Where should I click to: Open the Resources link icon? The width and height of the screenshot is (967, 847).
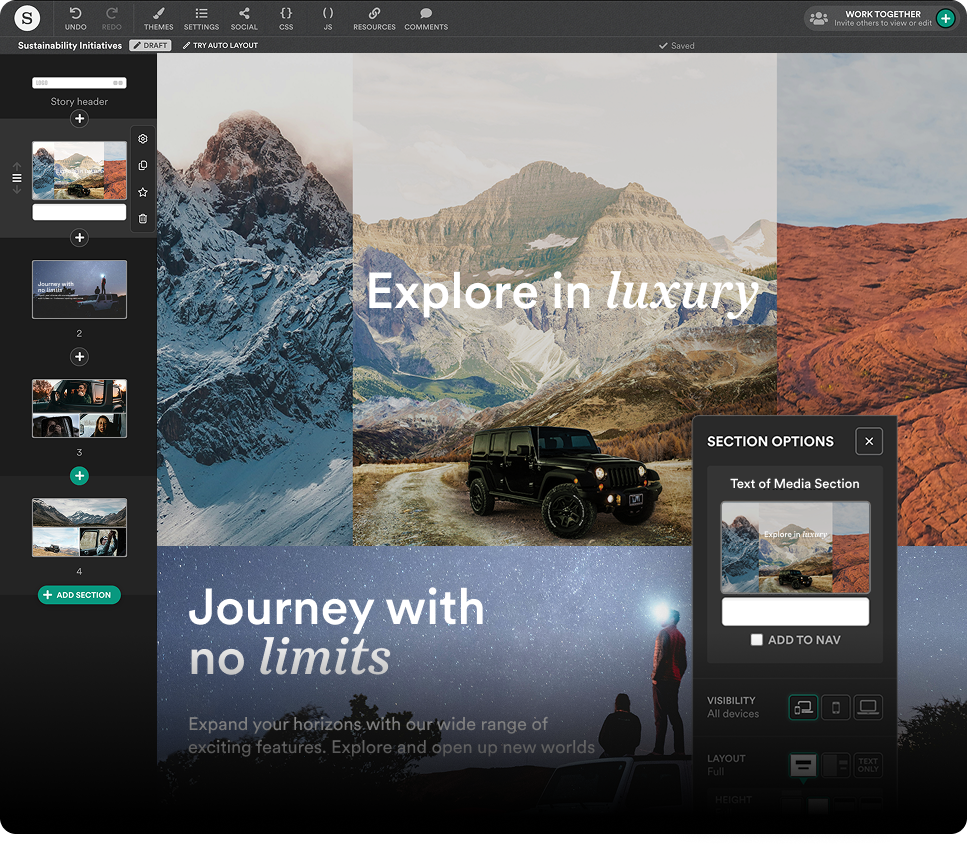tap(374, 14)
